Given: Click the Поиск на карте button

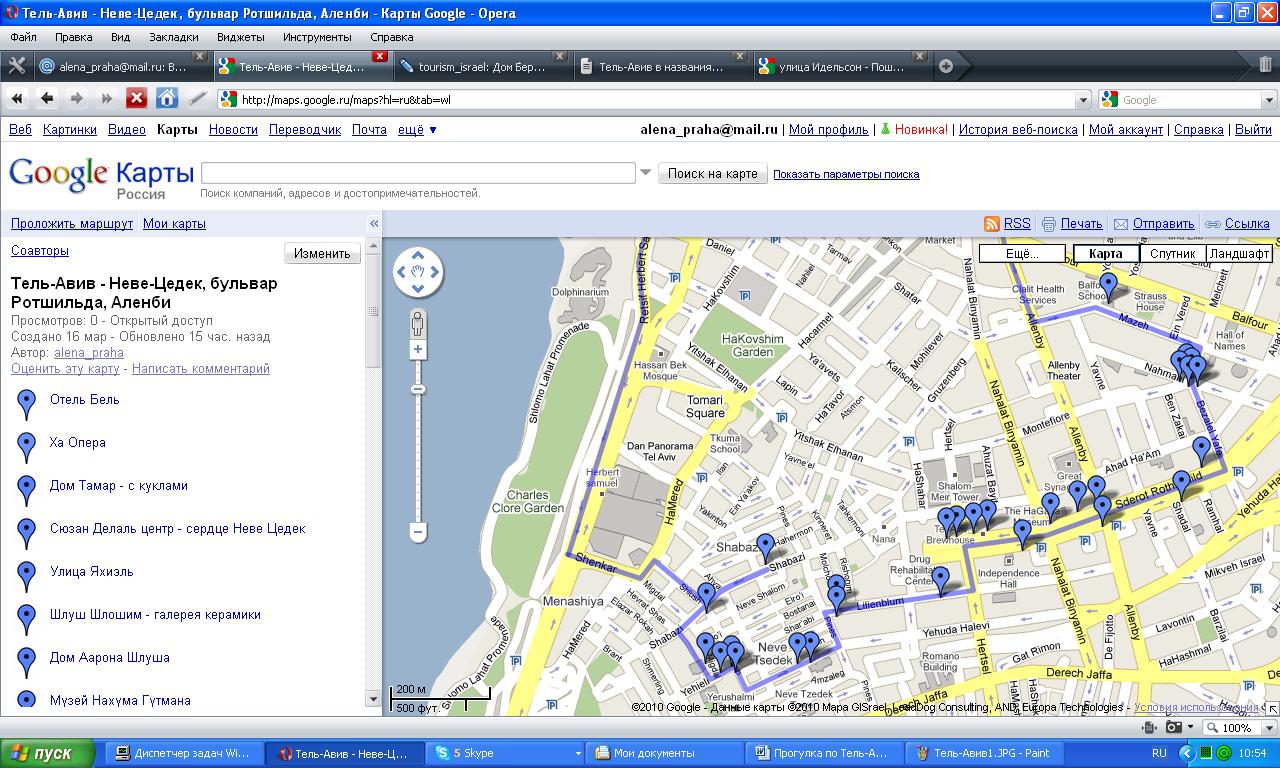Looking at the screenshot, I should [x=713, y=173].
